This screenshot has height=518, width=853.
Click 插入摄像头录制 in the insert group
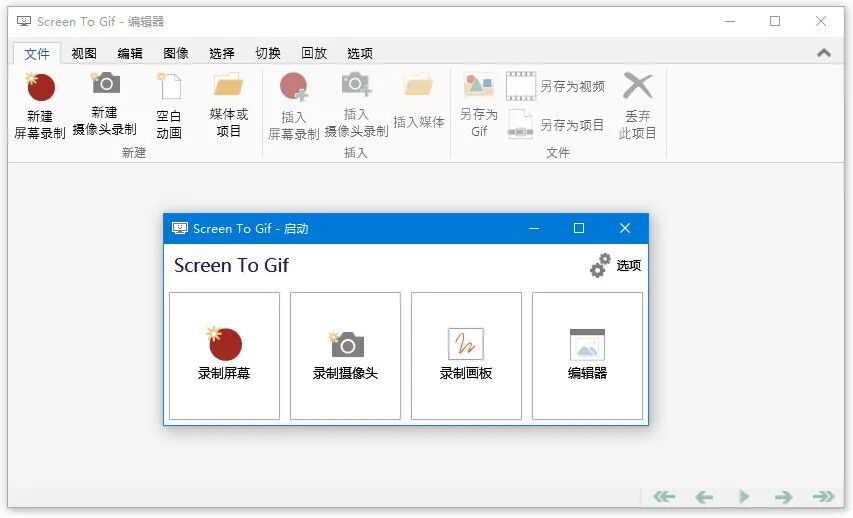(x=356, y=104)
